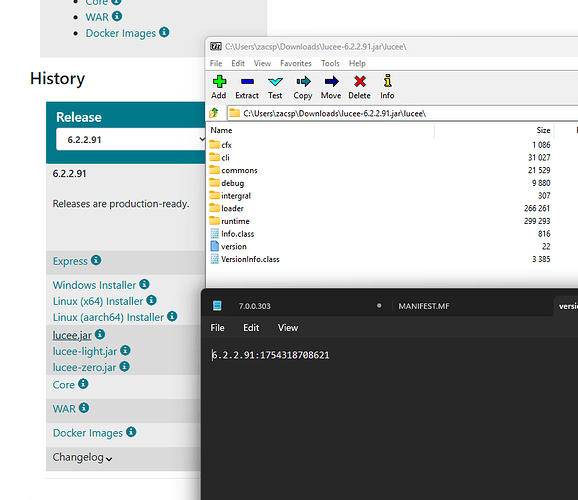
Task: Open Notepad's Edit menu
Action: (x=251, y=328)
